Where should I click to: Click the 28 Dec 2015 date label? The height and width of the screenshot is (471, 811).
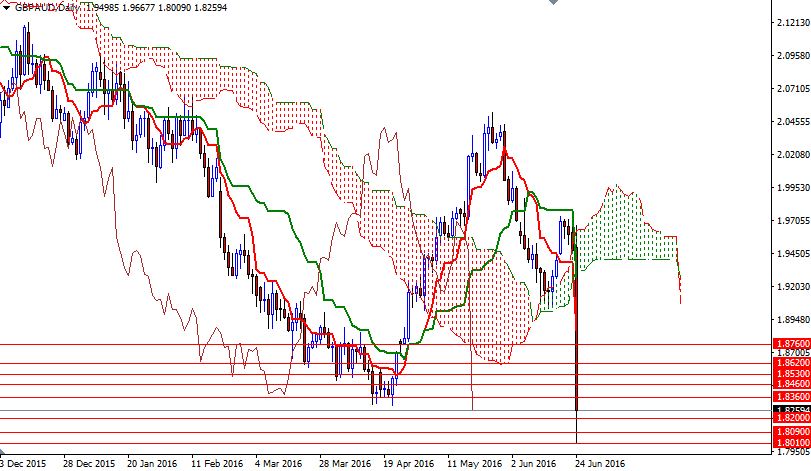(89, 464)
